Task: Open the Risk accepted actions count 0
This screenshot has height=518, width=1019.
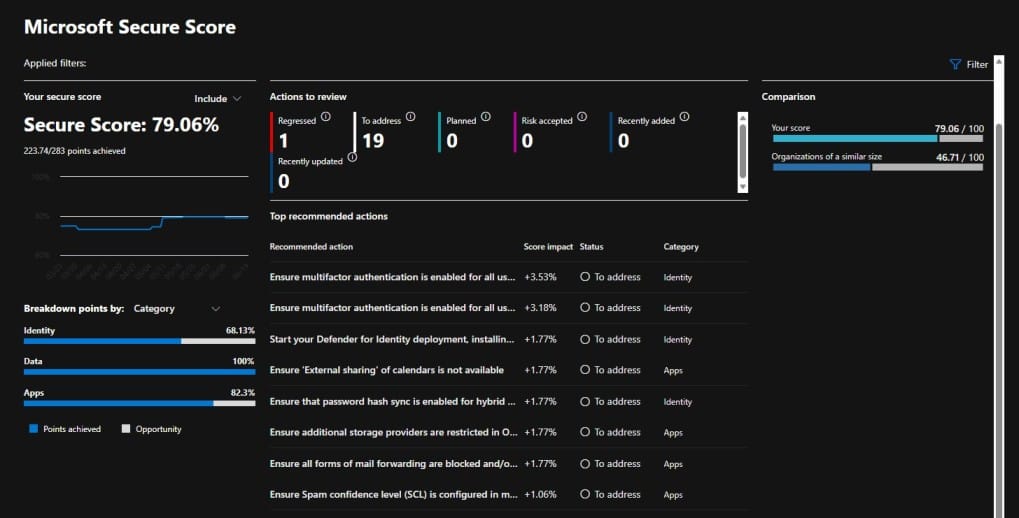Action: [527, 140]
